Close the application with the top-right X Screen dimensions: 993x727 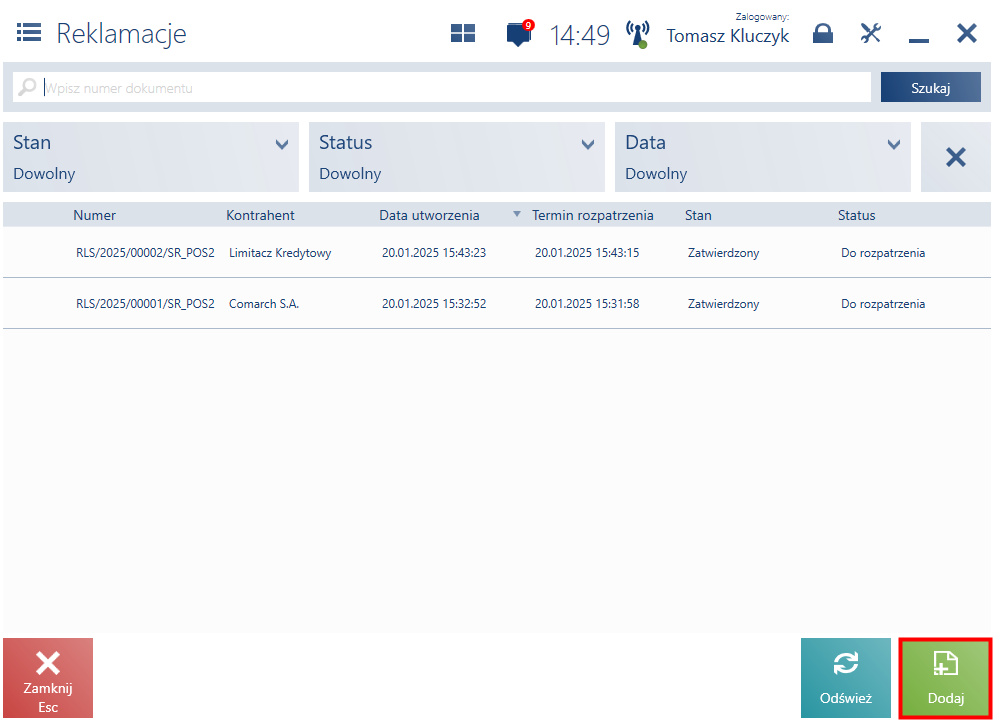[966, 33]
